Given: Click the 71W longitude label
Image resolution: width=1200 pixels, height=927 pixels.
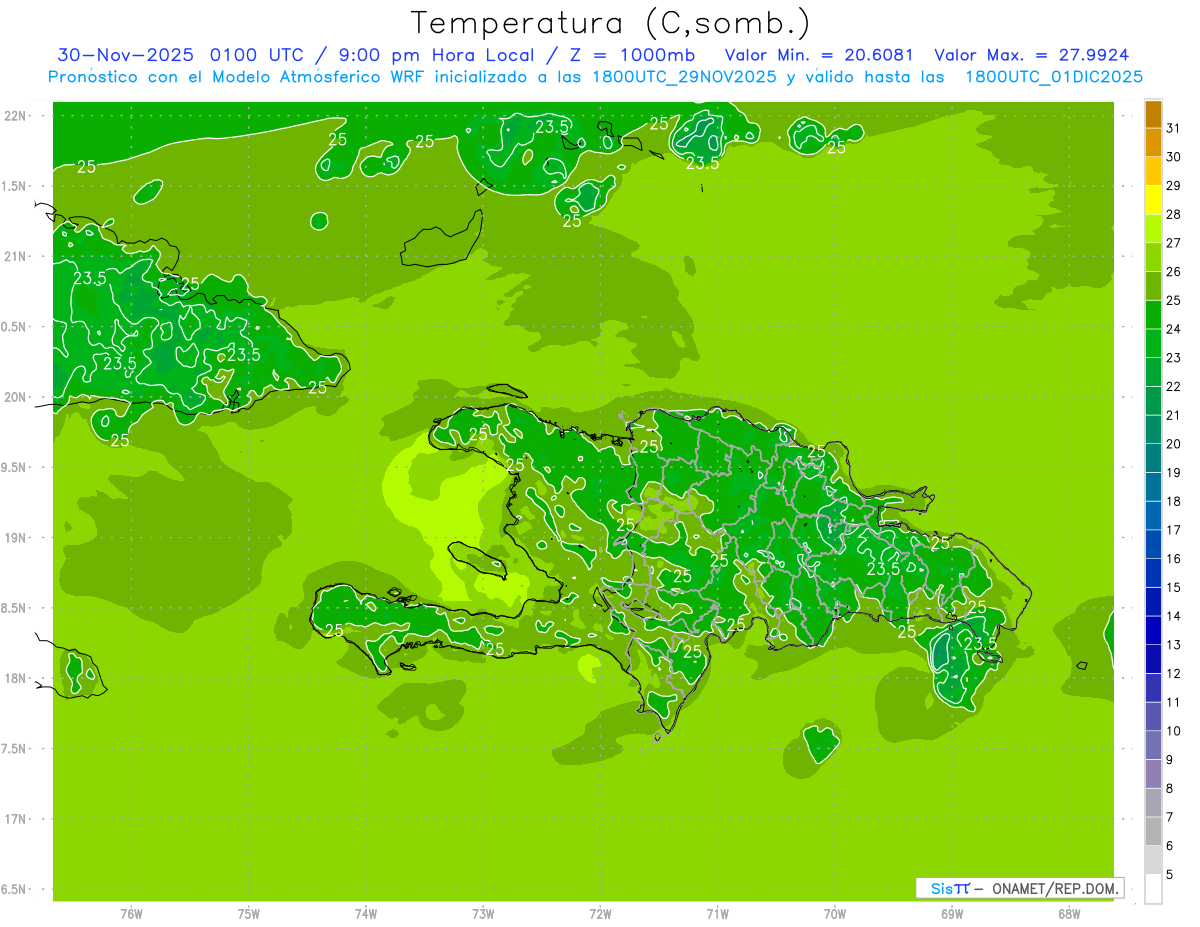Looking at the screenshot, I should (717, 914).
